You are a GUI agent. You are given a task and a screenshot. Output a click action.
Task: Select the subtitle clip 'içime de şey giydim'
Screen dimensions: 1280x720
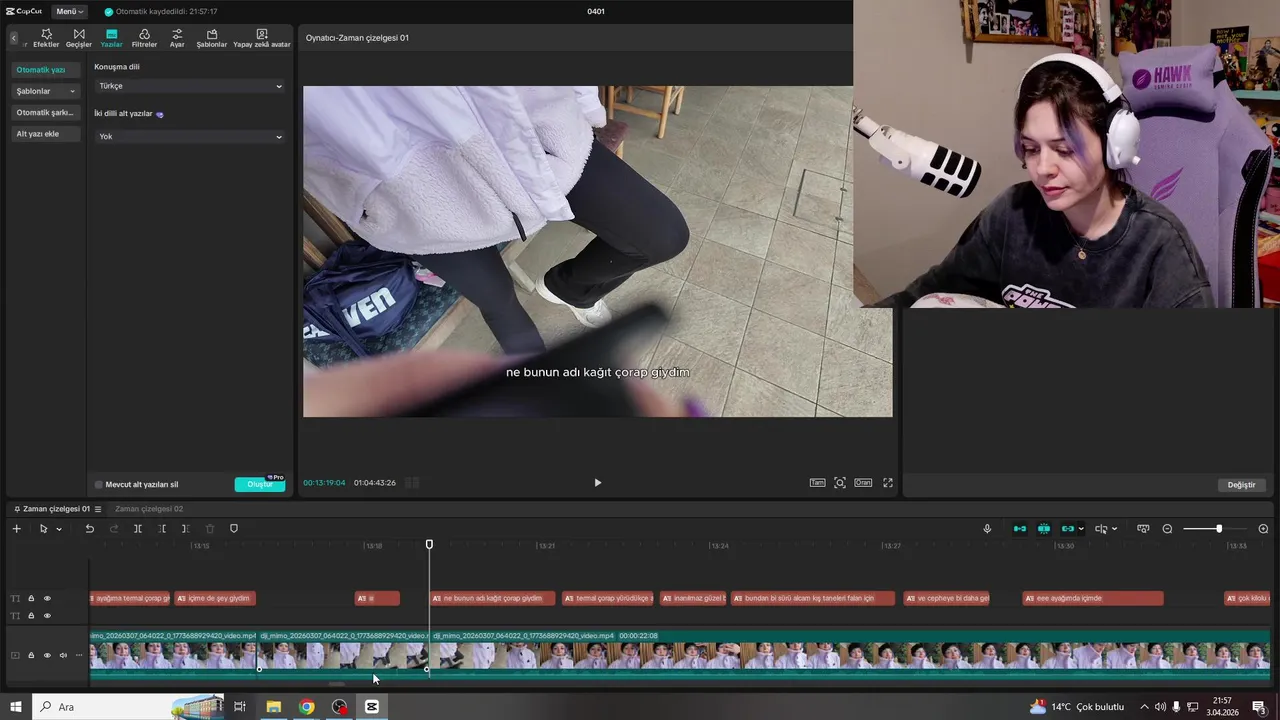(x=215, y=599)
